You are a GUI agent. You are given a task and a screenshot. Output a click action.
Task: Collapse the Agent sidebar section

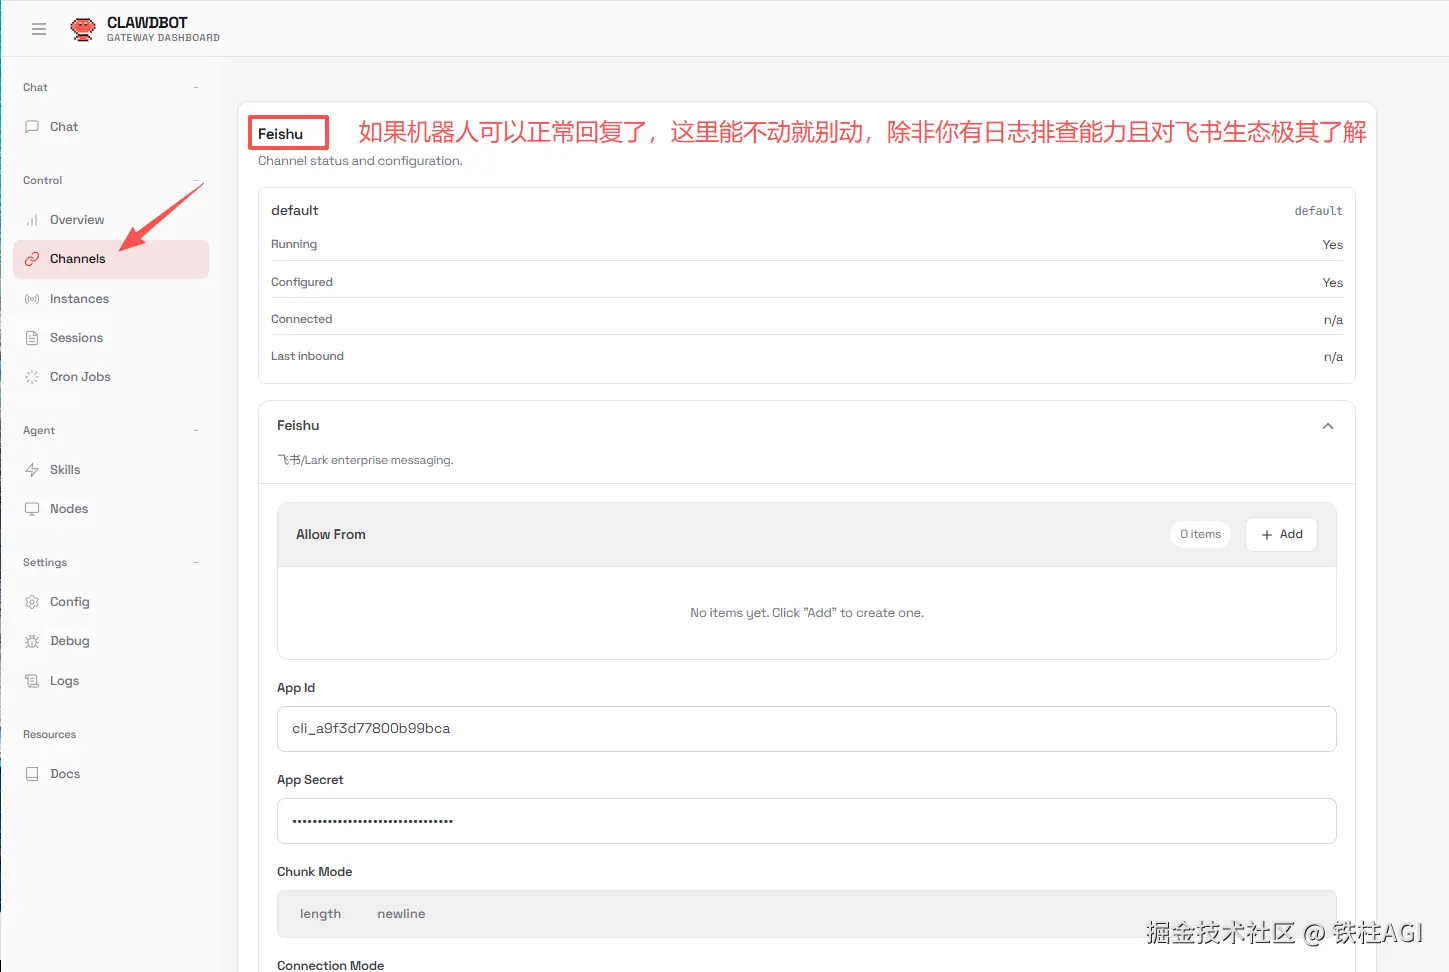196,431
